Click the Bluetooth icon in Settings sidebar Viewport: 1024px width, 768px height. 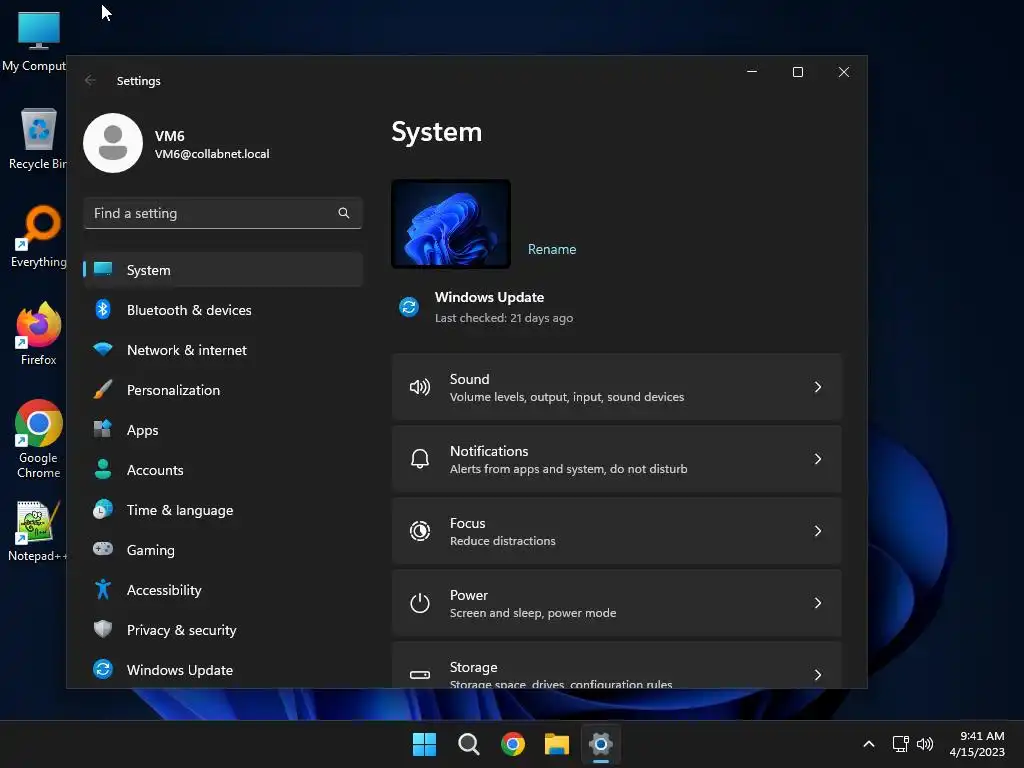point(103,310)
